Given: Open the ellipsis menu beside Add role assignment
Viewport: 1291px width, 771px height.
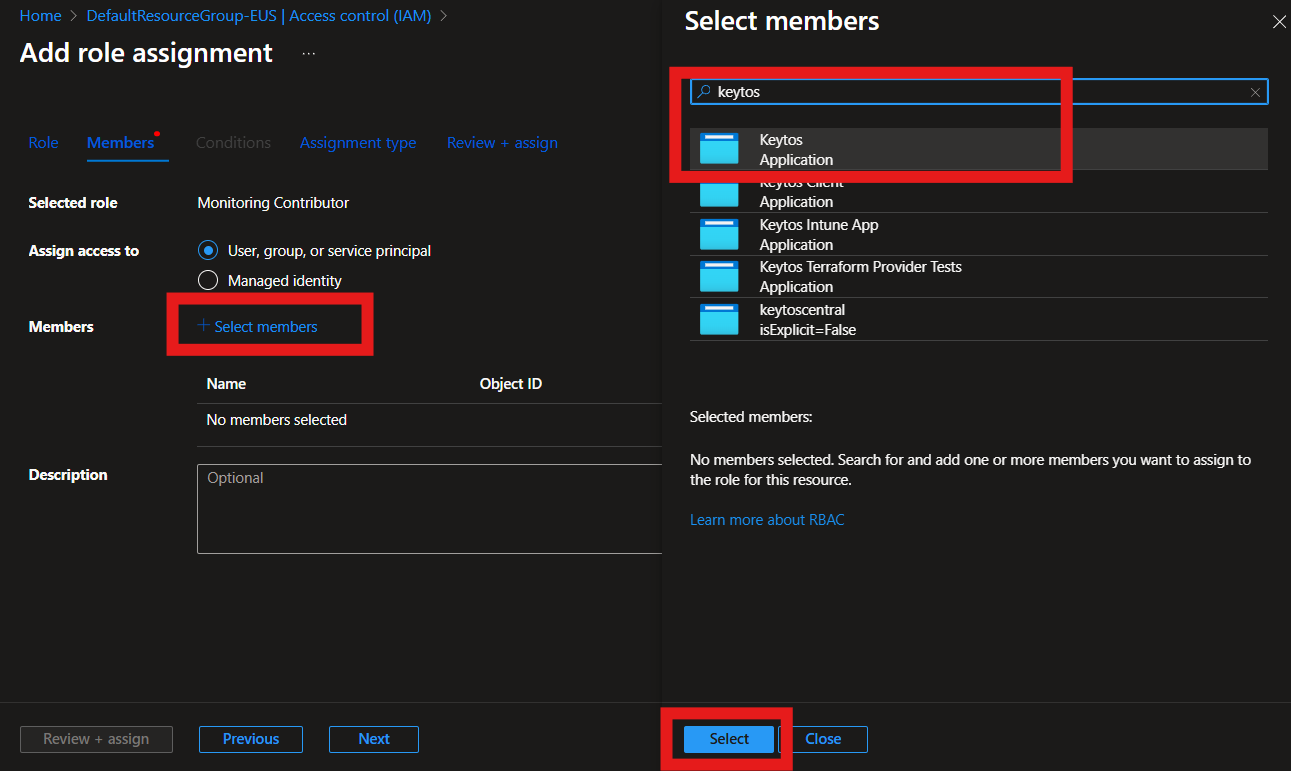Looking at the screenshot, I should click(x=308, y=53).
